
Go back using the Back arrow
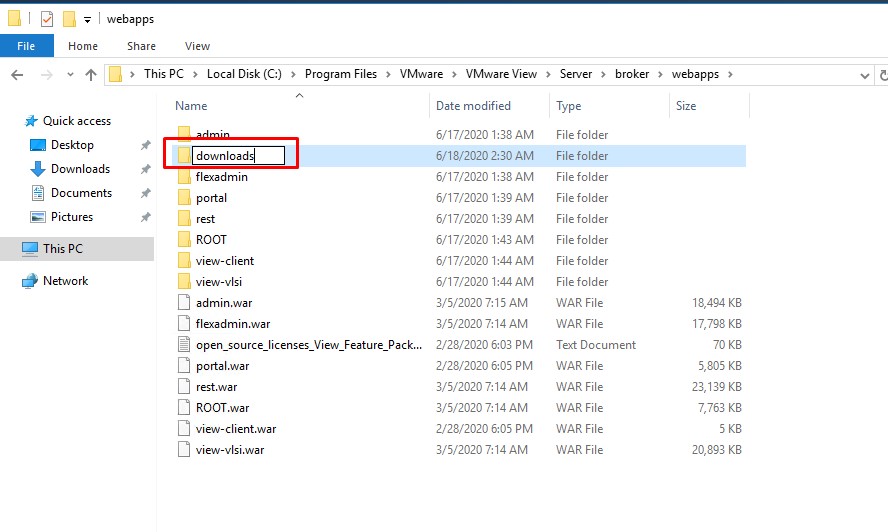coord(17,74)
